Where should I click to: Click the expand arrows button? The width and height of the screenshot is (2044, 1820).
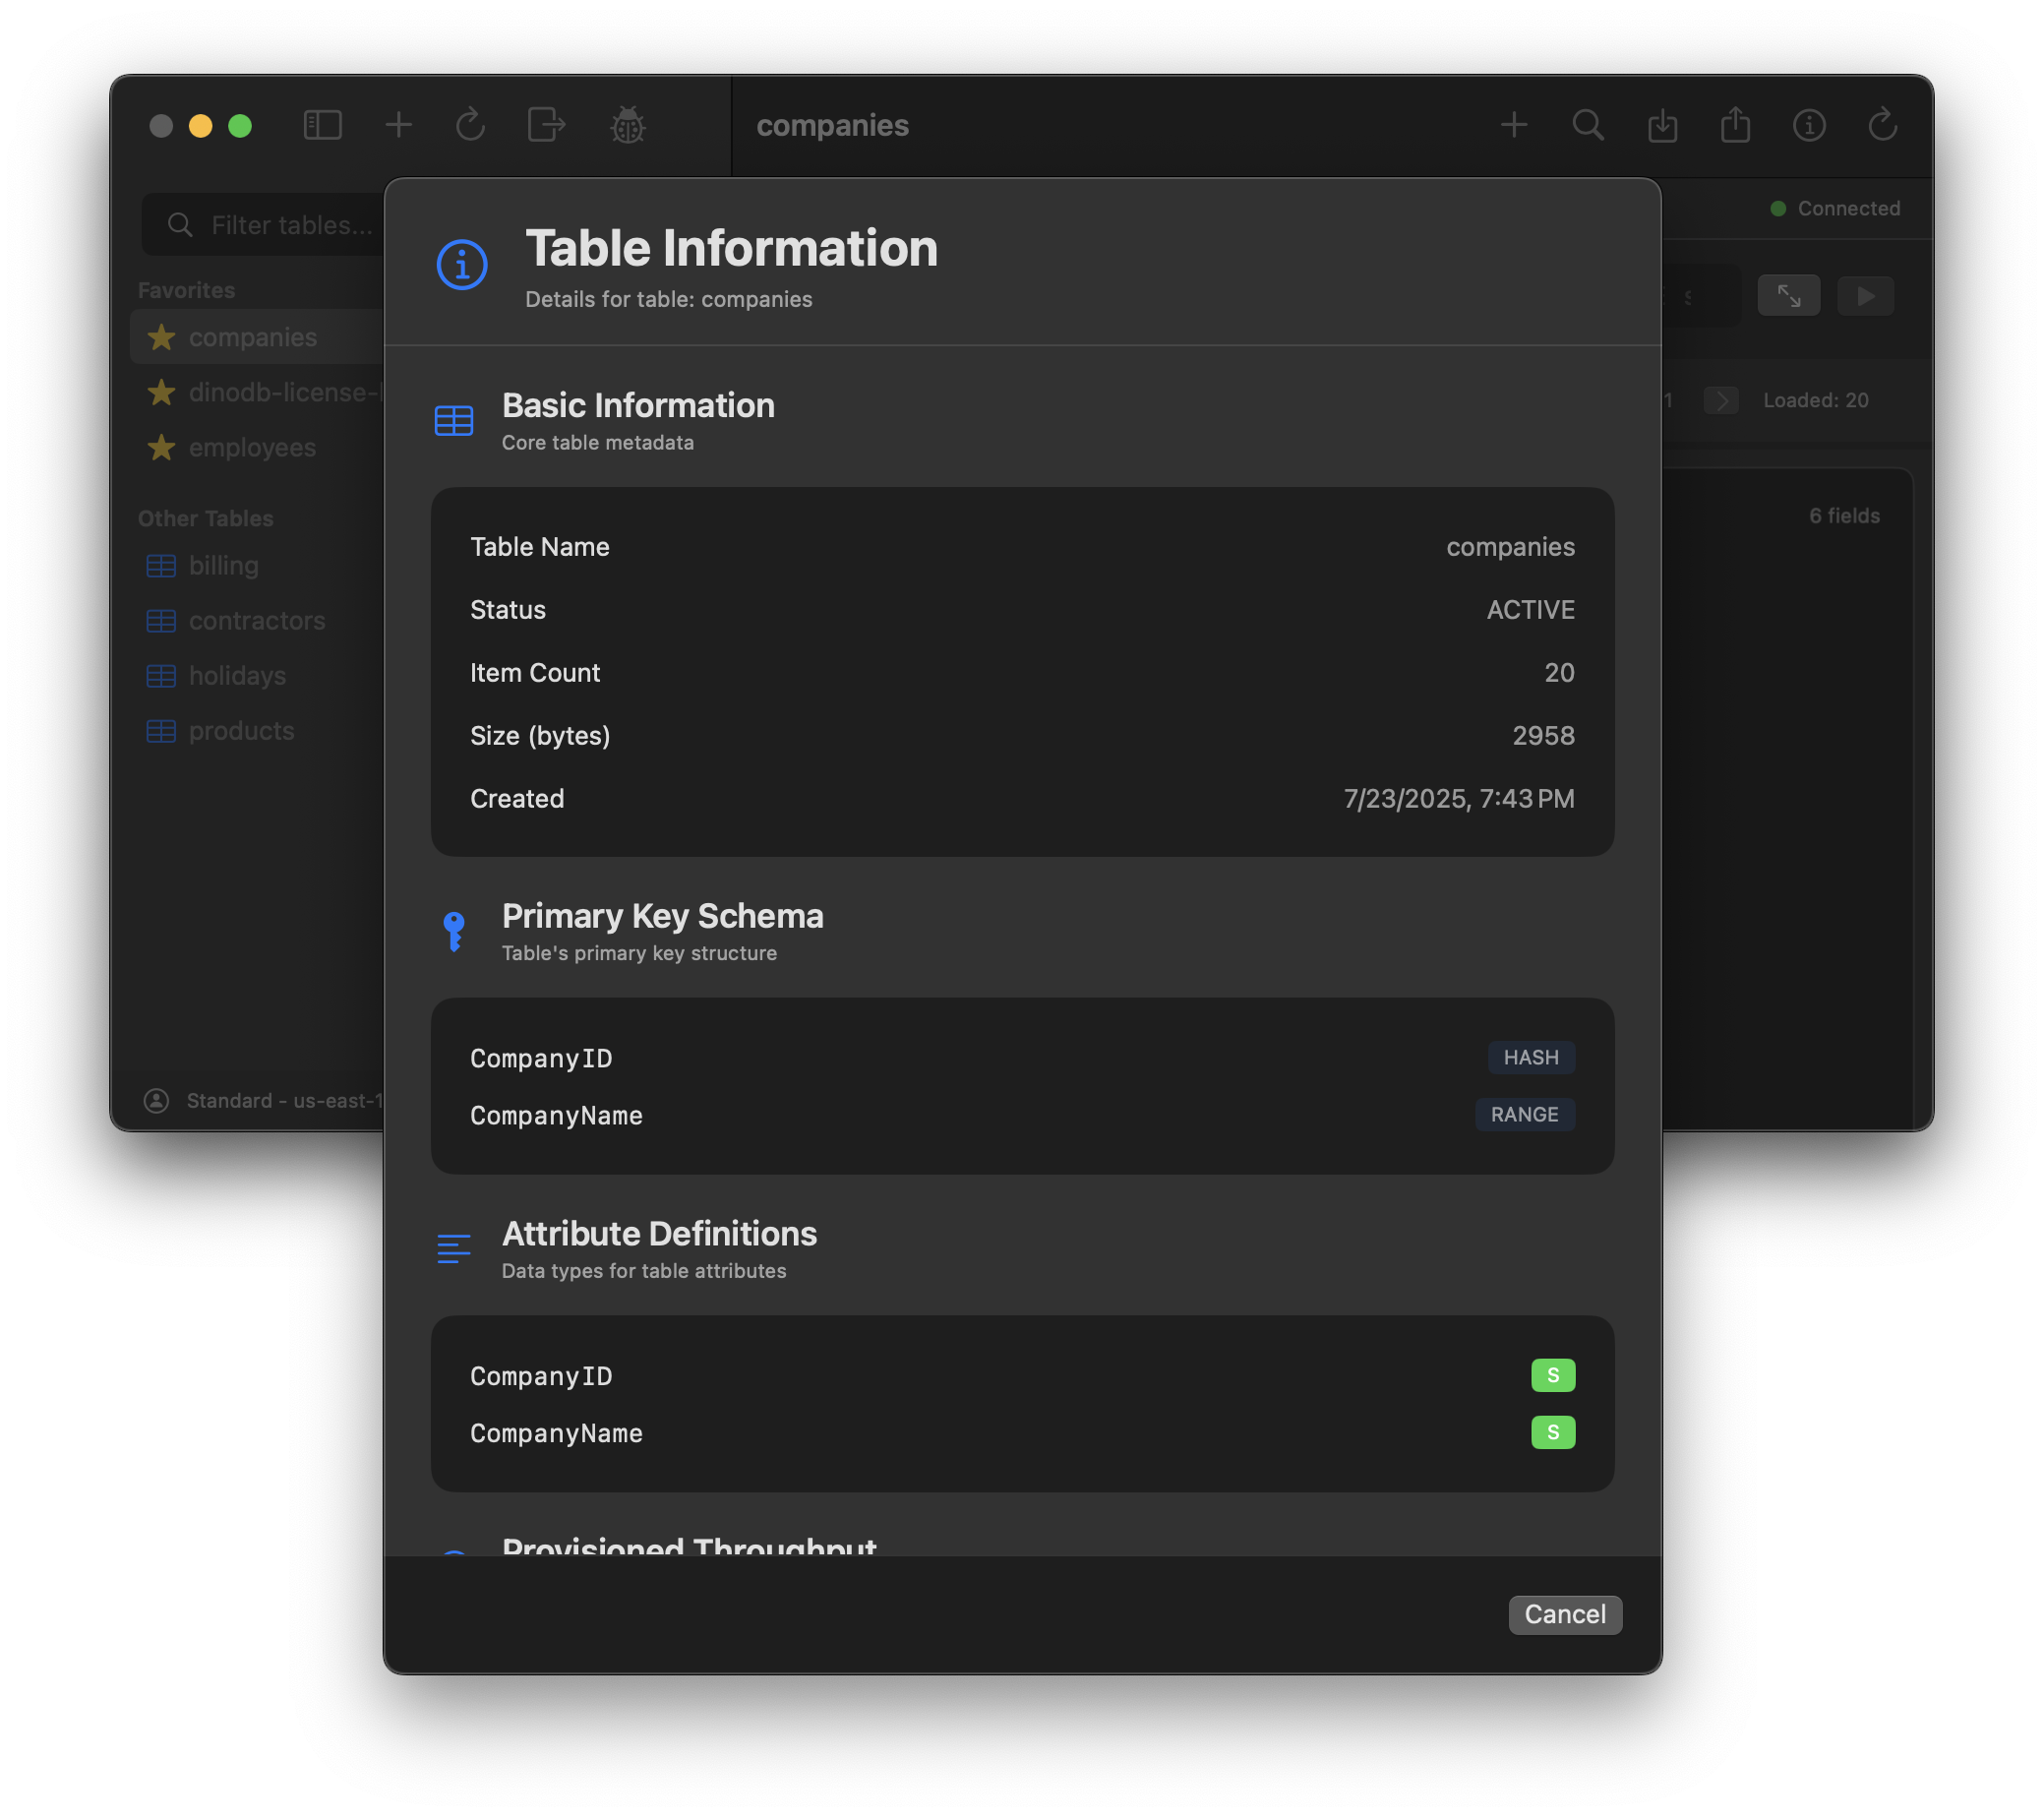(1788, 296)
